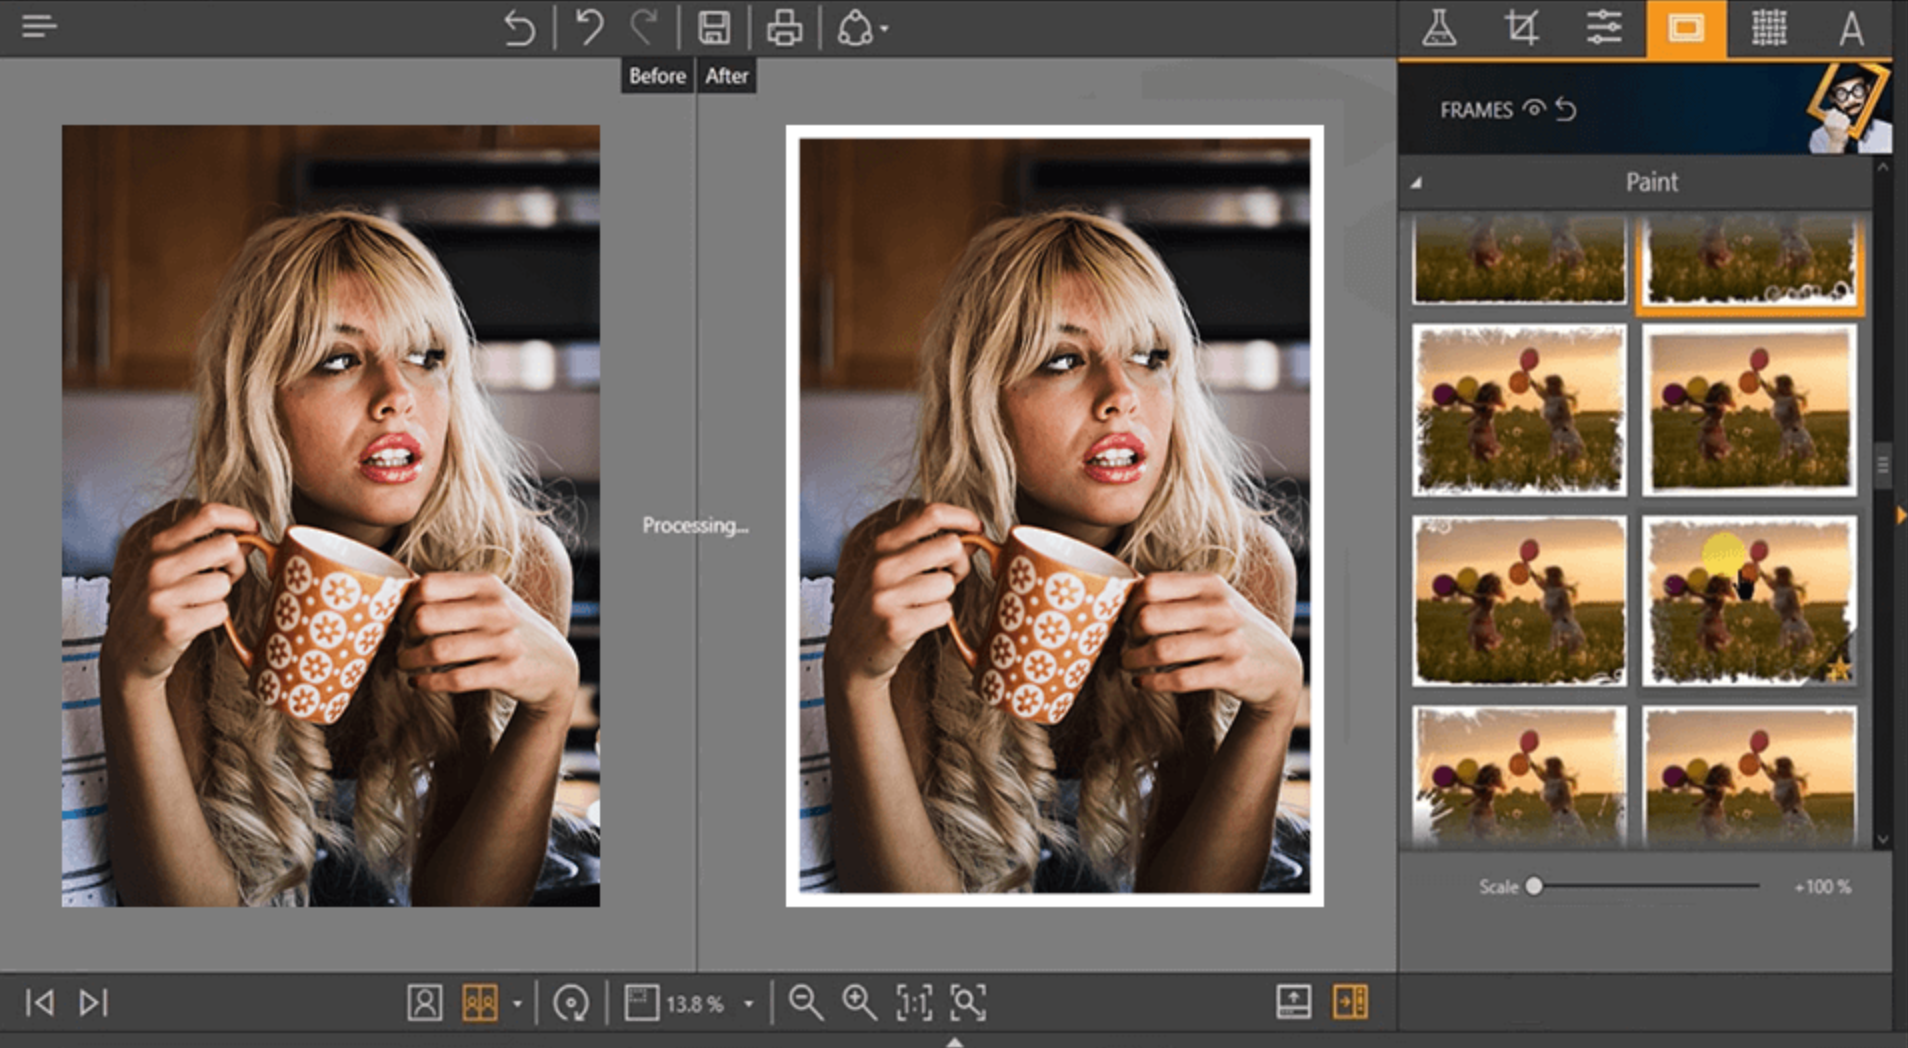Switch to the After tab
Screen dimensions: 1908x1048
coord(727,75)
